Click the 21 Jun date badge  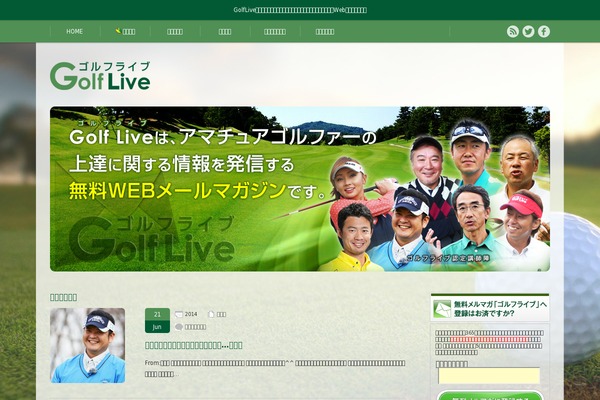click(x=157, y=320)
